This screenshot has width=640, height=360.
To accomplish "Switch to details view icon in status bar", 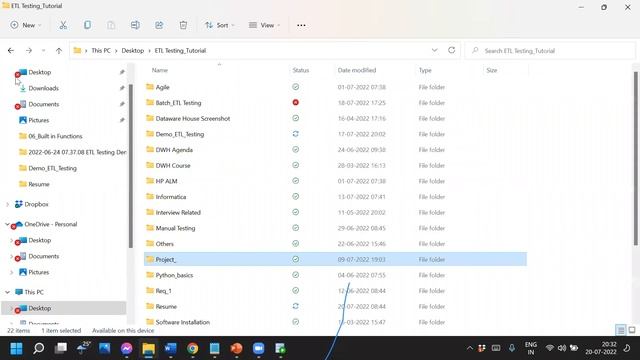I will click(x=620, y=330).
